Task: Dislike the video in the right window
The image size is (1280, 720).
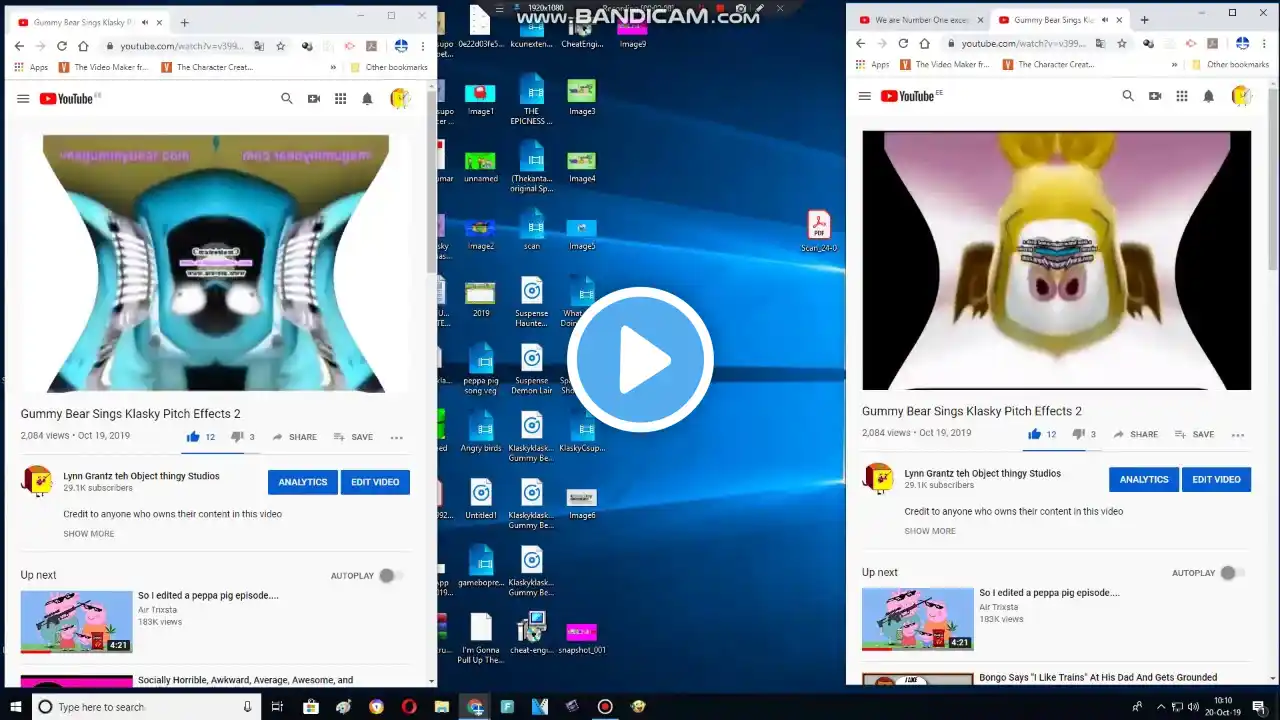Action: point(1078,434)
